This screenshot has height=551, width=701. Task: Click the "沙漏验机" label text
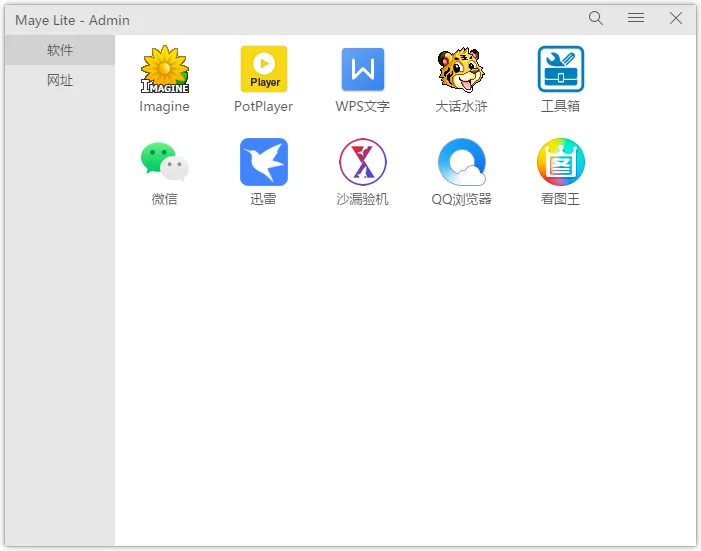[363, 199]
